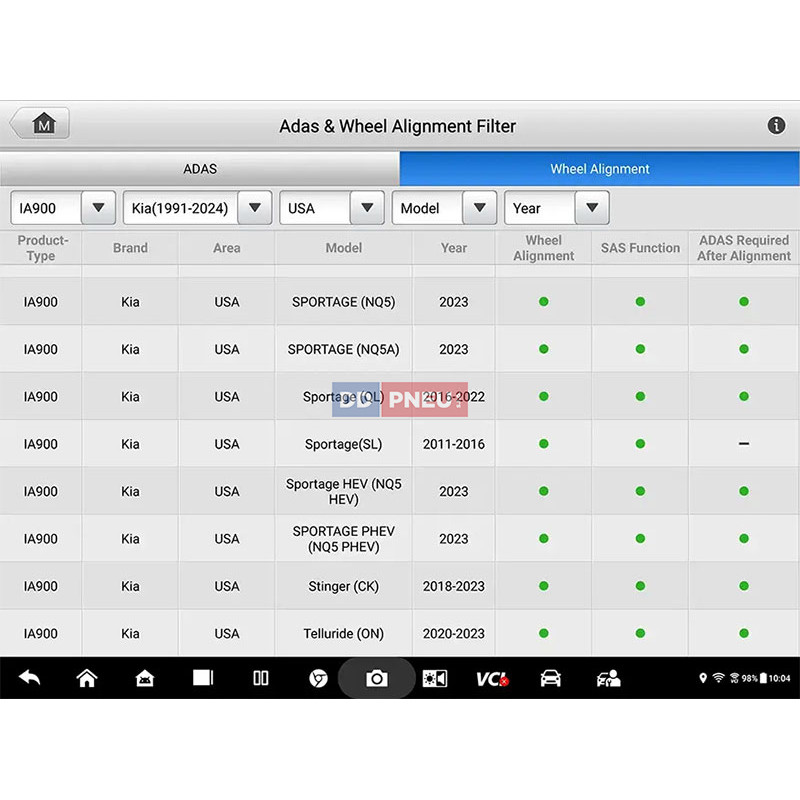Select the Wheel Alignment tab
Viewport: 800px width, 800px height.
tap(600, 169)
